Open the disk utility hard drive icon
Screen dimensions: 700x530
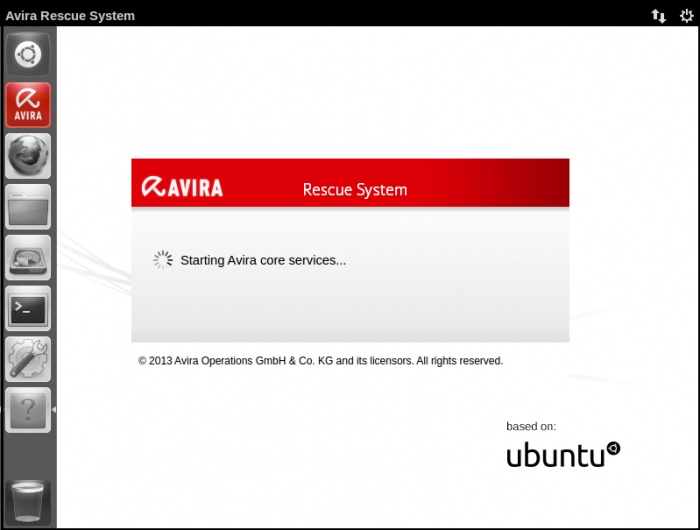point(28,258)
